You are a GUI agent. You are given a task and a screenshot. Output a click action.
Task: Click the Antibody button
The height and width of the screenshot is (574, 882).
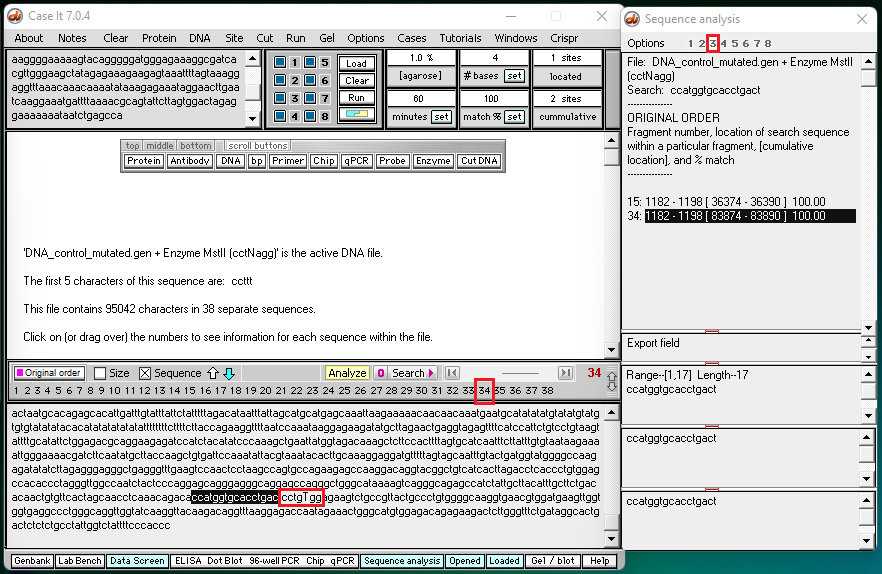click(190, 161)
